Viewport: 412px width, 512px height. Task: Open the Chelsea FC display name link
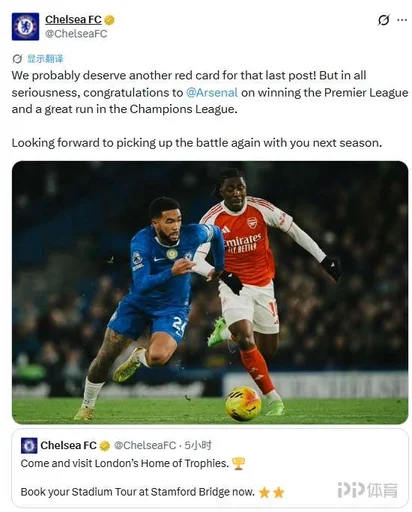tap(73, 20)
